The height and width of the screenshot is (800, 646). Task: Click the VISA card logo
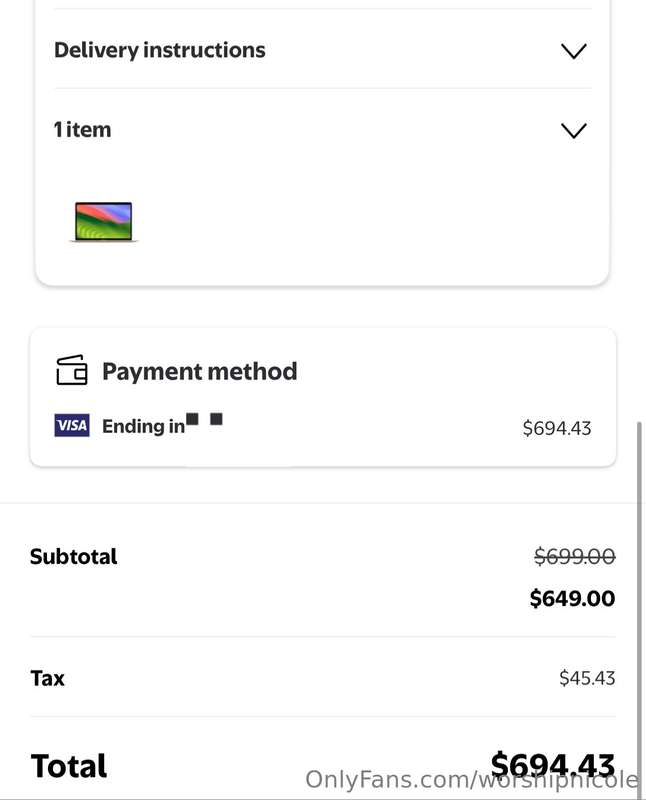[72, 426]
